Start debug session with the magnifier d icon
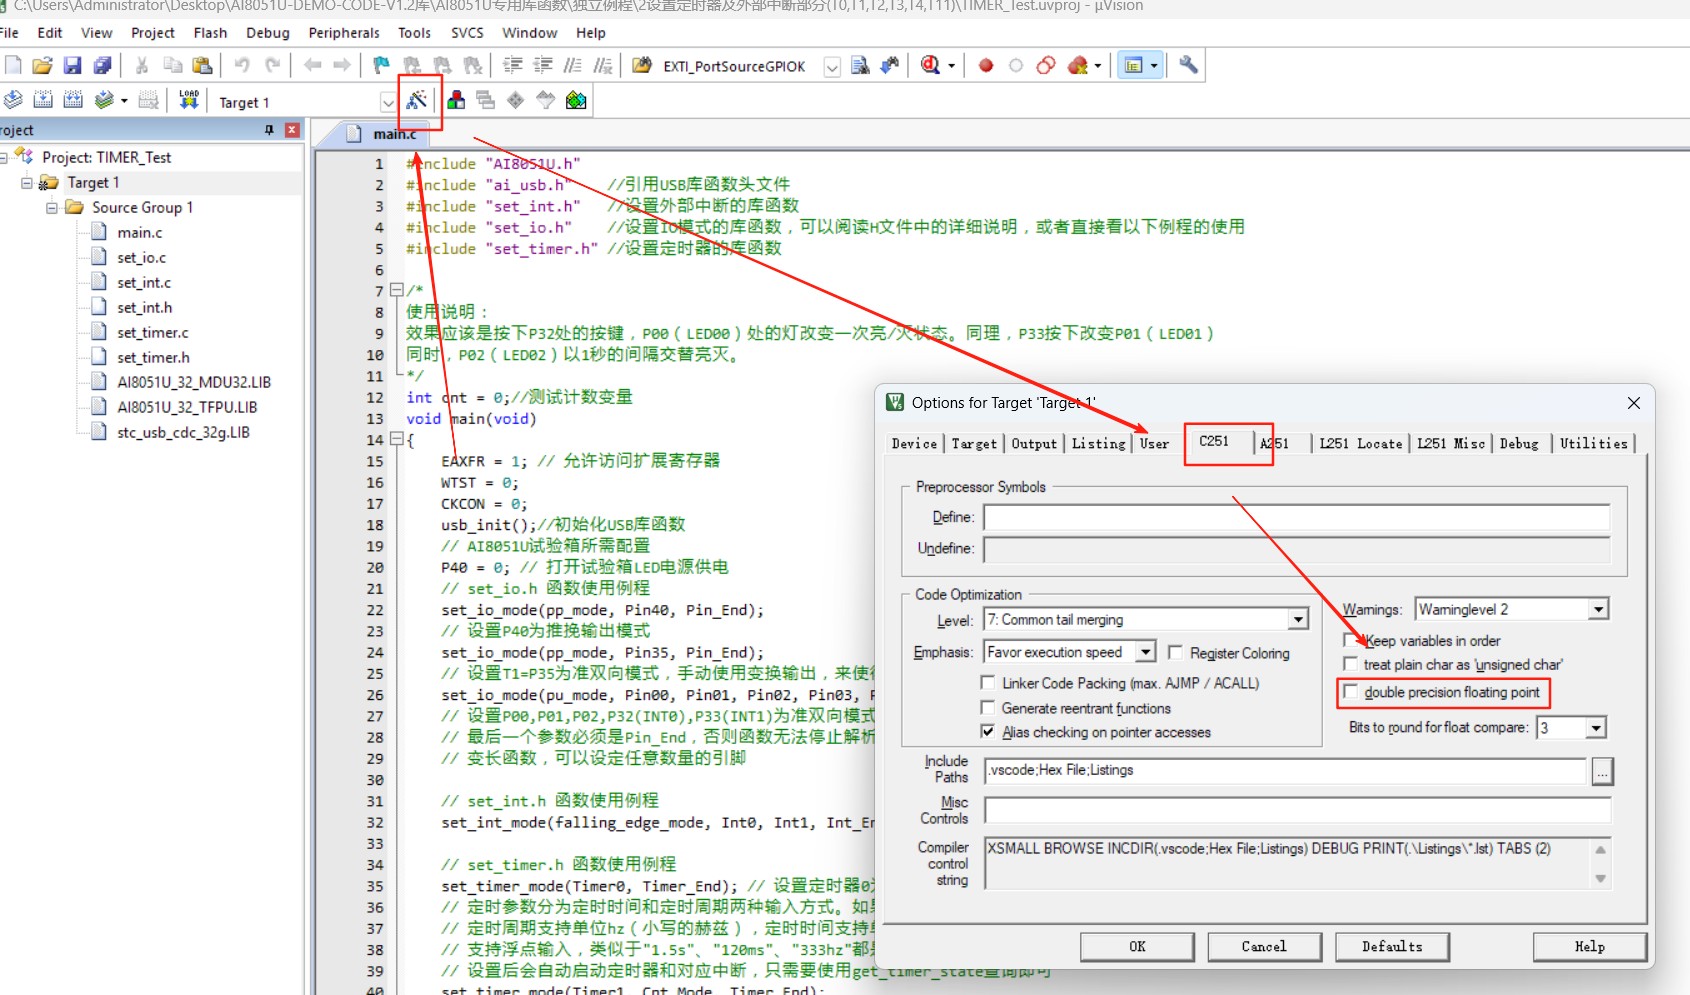Image resolution: width=1690 pixels, height=995 pixels. [x=930, y=65]
